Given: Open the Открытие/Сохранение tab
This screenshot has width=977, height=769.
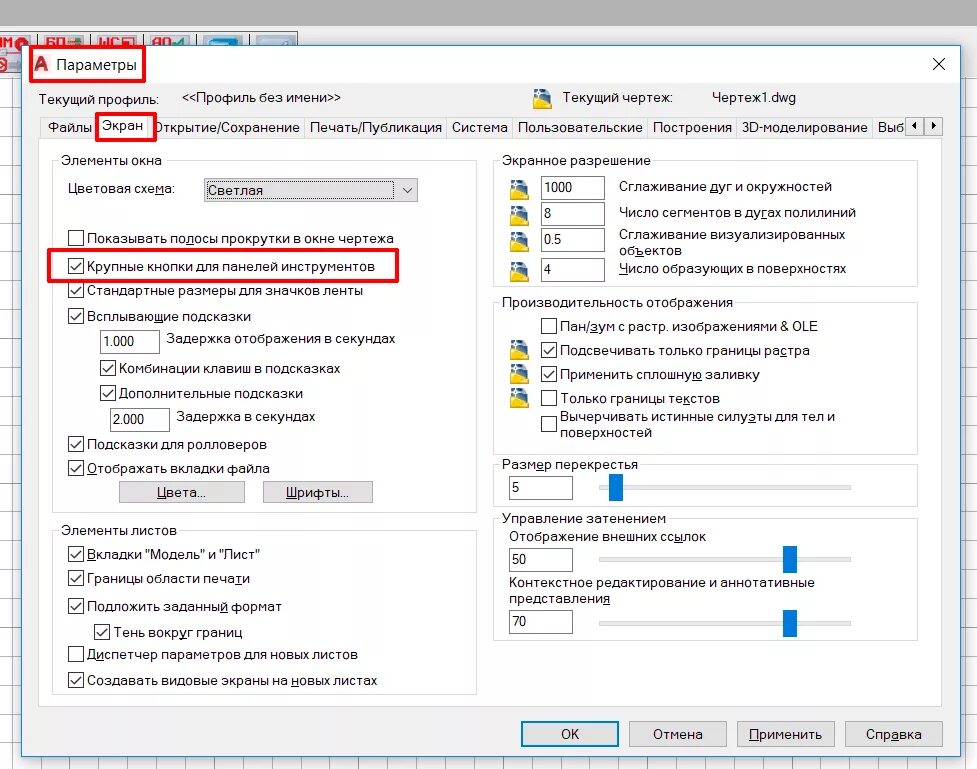Looking at the screenshot, I should [x=227, y=127].
